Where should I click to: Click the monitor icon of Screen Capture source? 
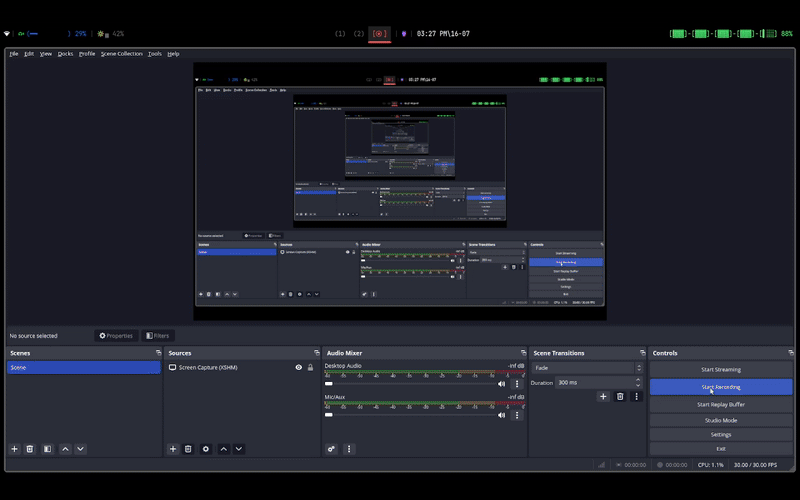tap(172, 367)
